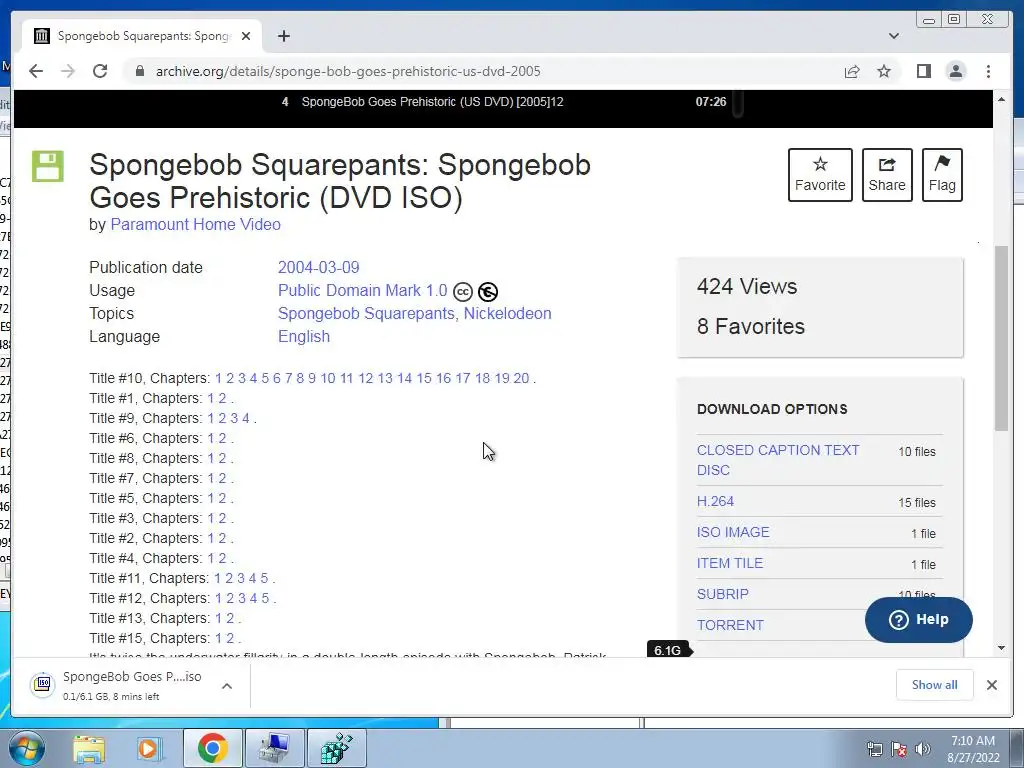This screenshot has height=768, width=1024.
Task: Open chapter 3 of Title #12
Action: click(242, 598)
